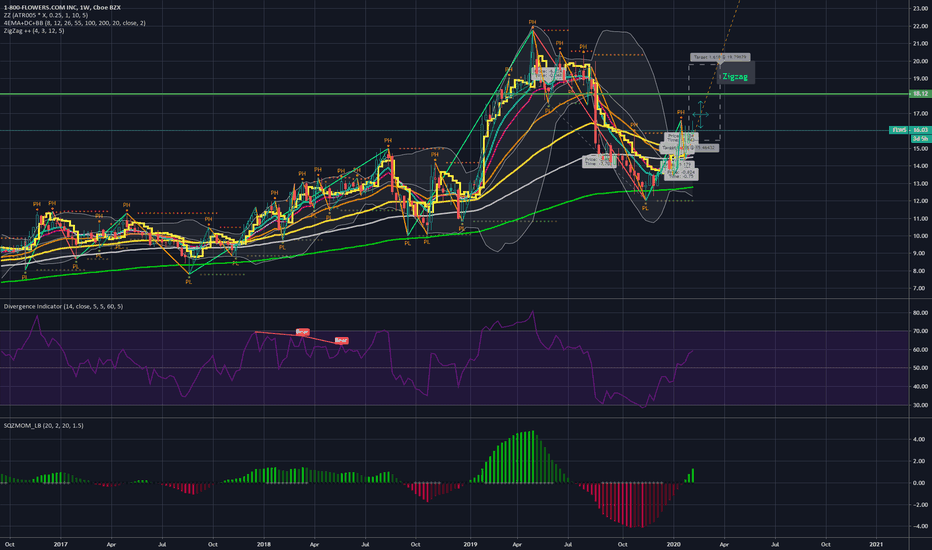This screenshot has width=932, height=550.
Task: Click the green 18.12 price tag
Action: (920, 94)
